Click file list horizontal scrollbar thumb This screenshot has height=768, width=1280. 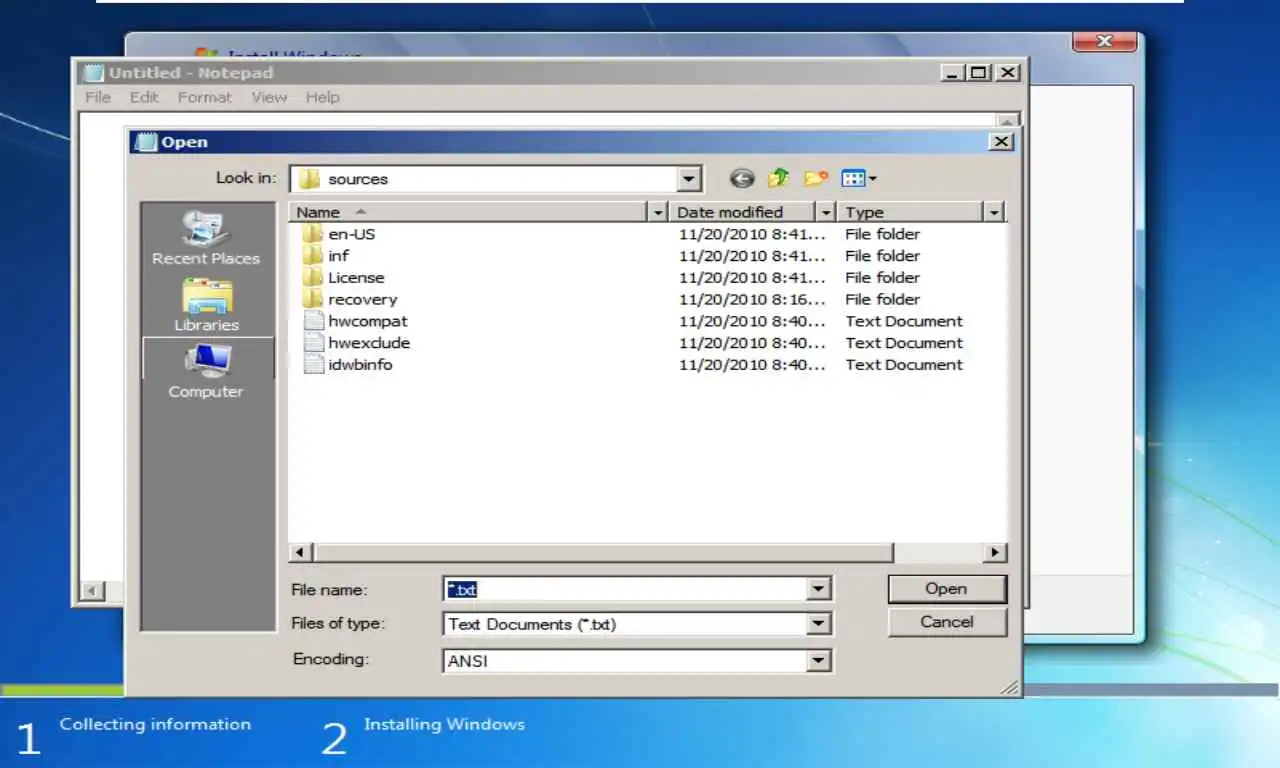[x=604, y=552]
